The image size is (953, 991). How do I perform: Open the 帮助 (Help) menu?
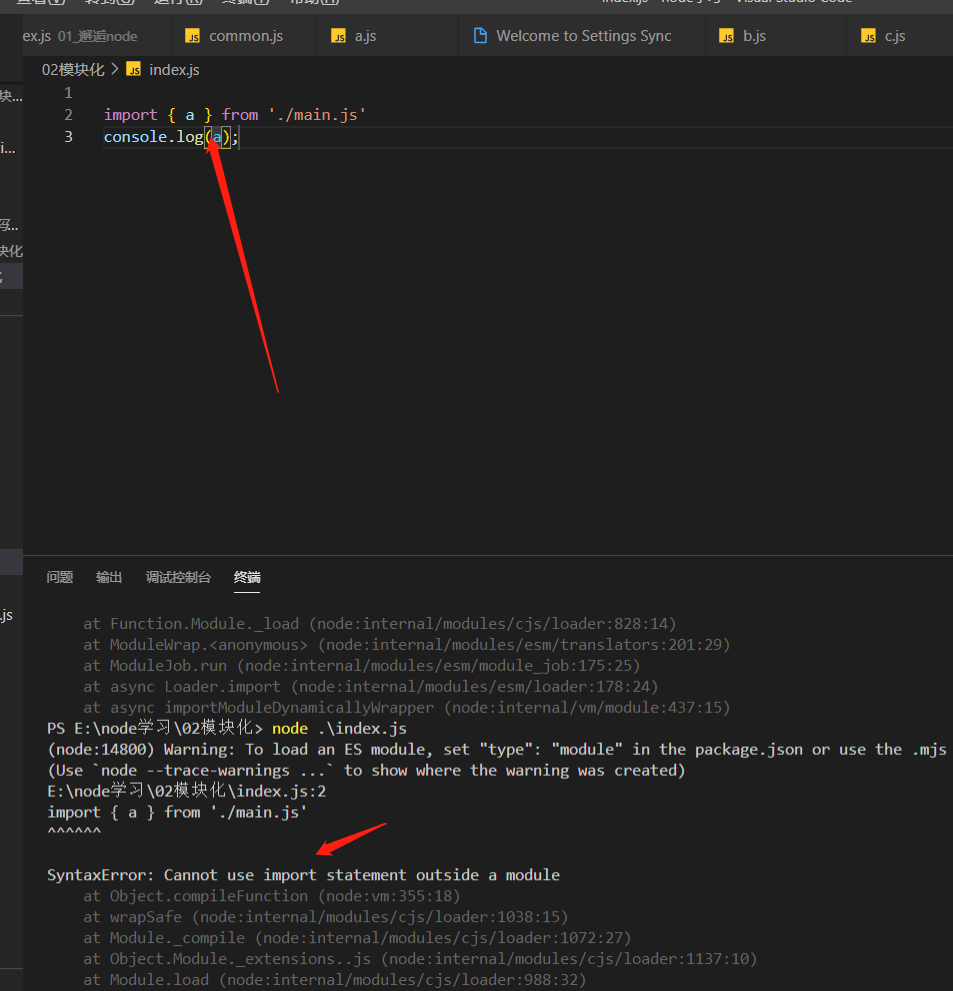(x=313, y=3)
